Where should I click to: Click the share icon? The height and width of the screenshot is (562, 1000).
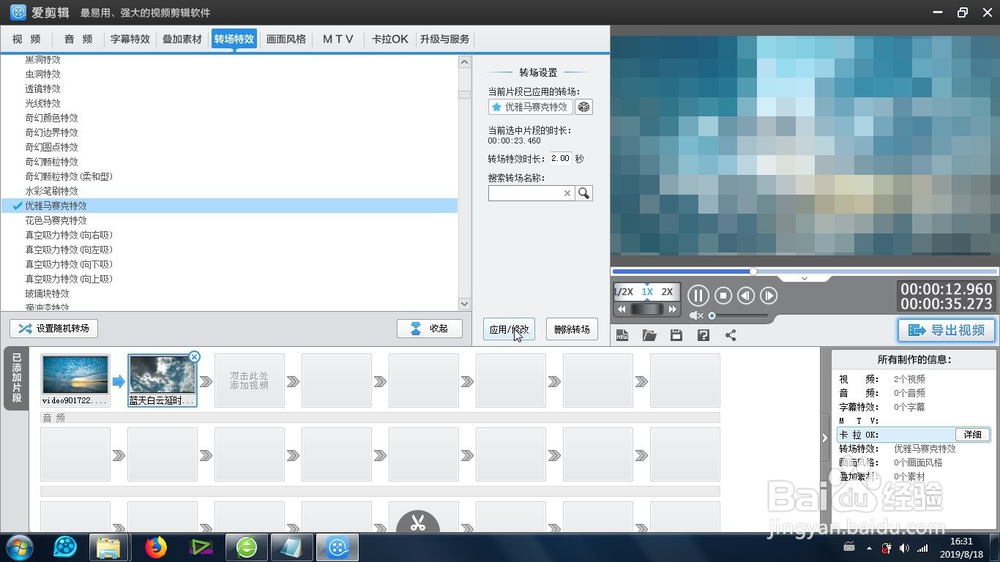point(730,335)
